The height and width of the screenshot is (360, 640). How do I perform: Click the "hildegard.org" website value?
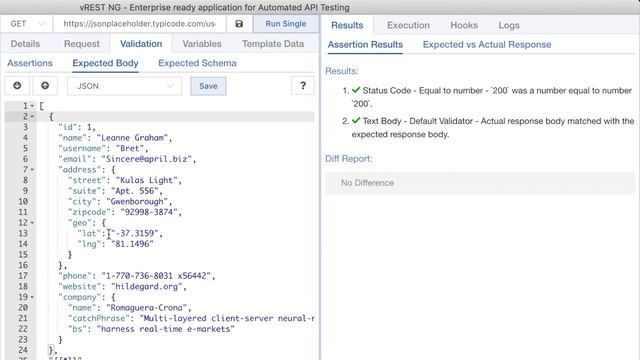147,287
